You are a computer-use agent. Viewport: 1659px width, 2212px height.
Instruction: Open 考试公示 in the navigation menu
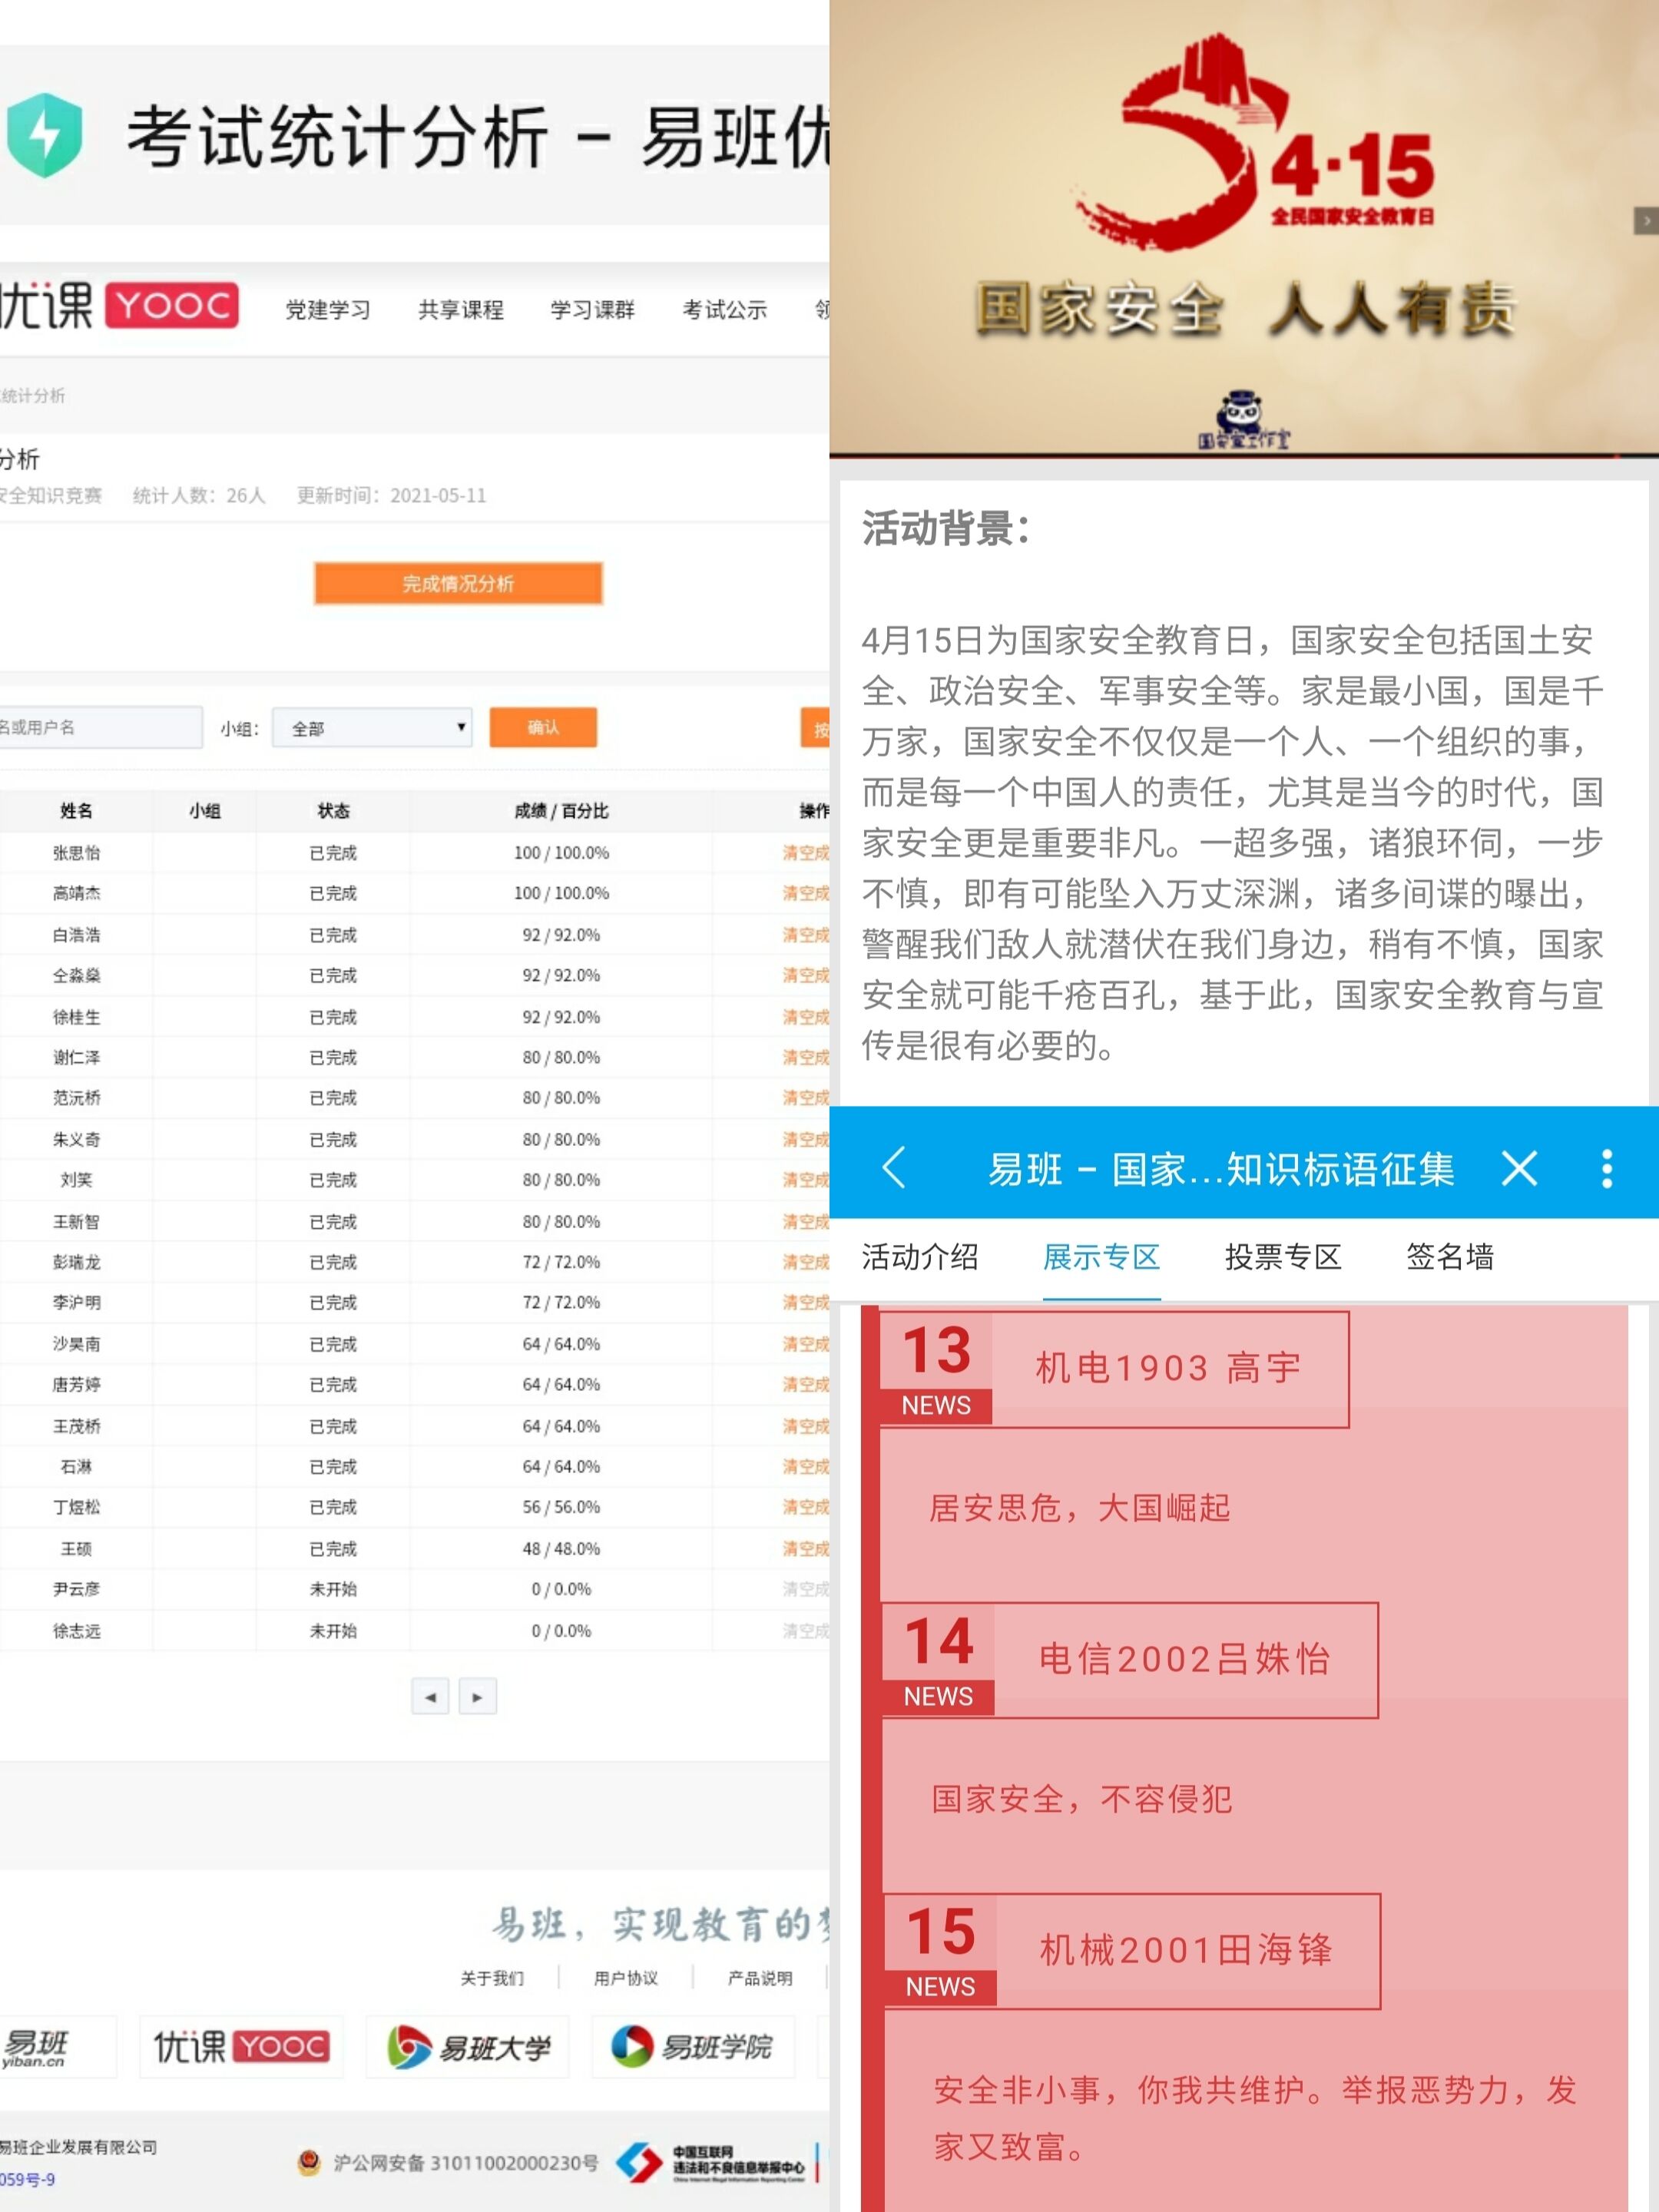724,310
